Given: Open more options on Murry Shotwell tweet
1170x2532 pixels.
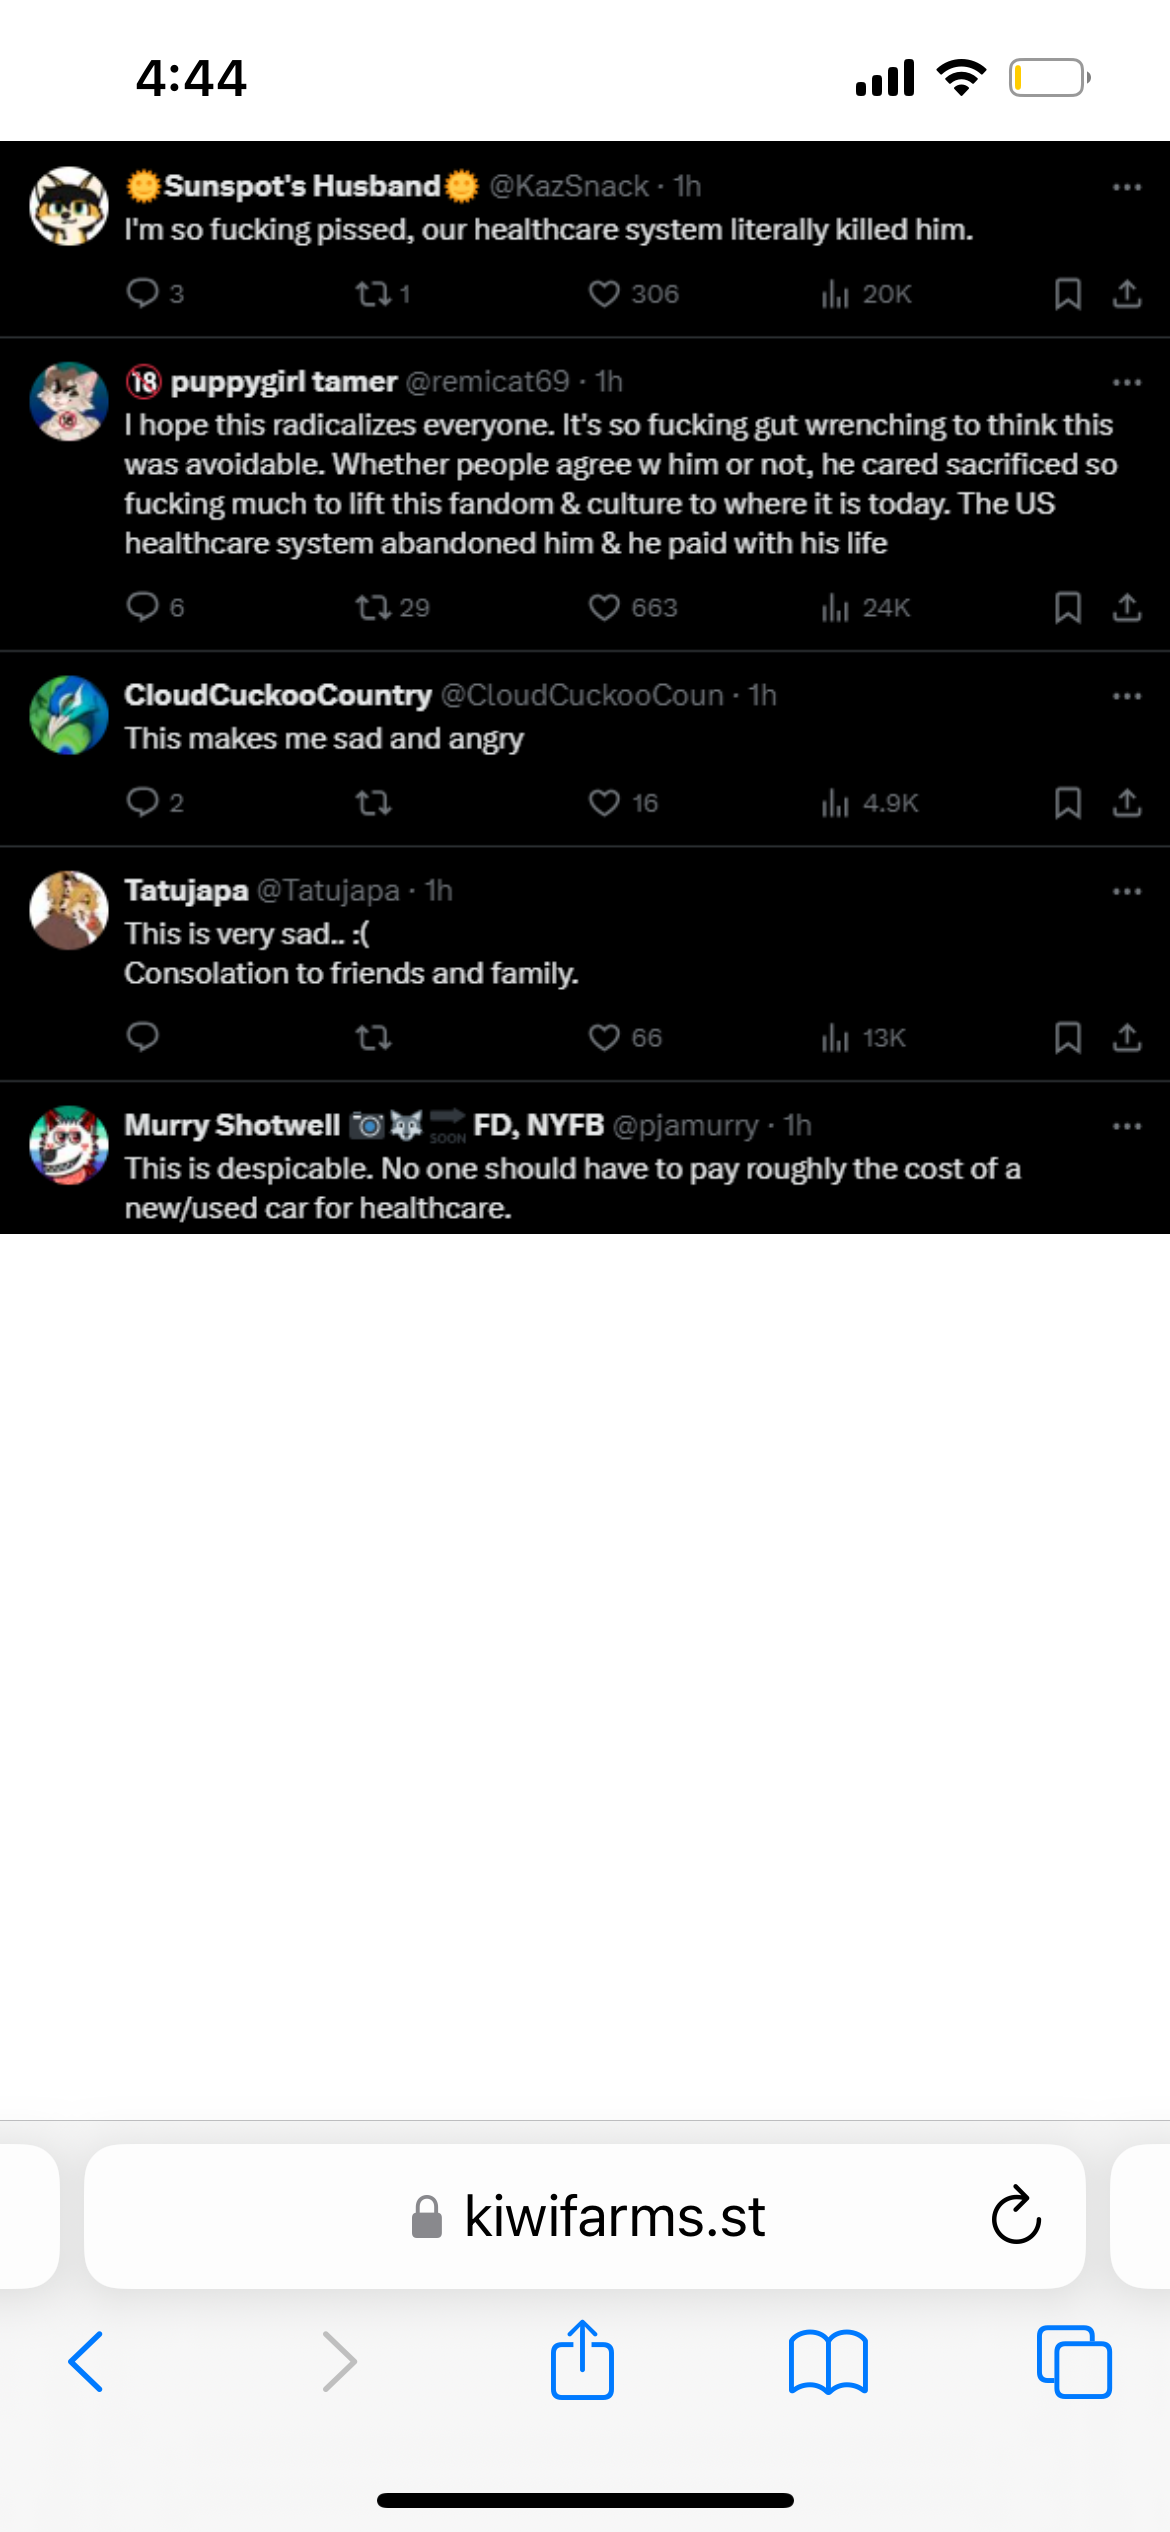Looking at the screenshot, I should [x=1127, y=1126].
